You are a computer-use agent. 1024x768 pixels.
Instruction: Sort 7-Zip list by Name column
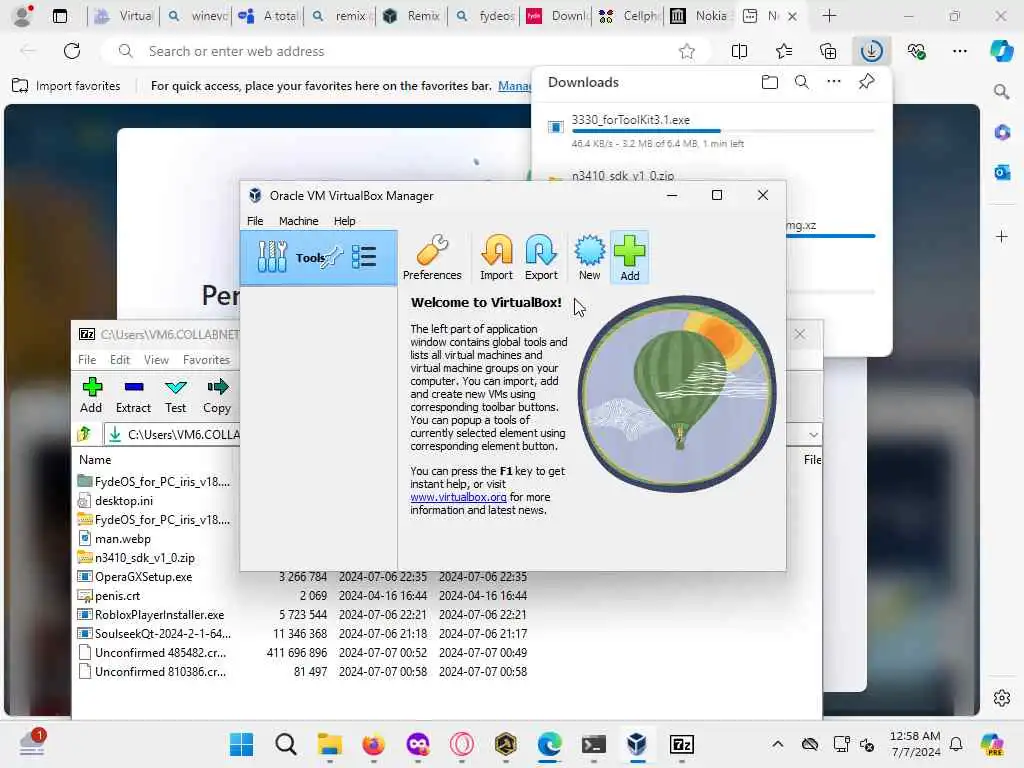[95, 460]
